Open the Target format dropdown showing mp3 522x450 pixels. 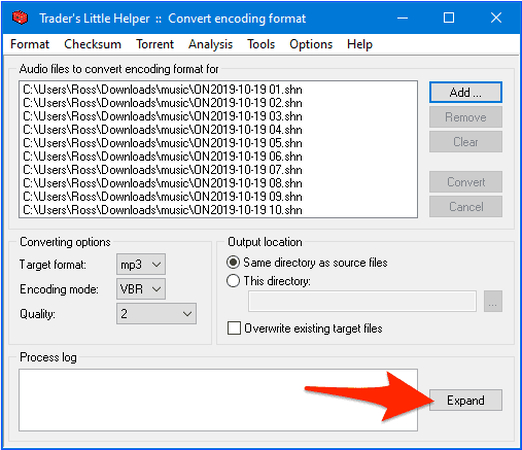[x=141, y=265]
